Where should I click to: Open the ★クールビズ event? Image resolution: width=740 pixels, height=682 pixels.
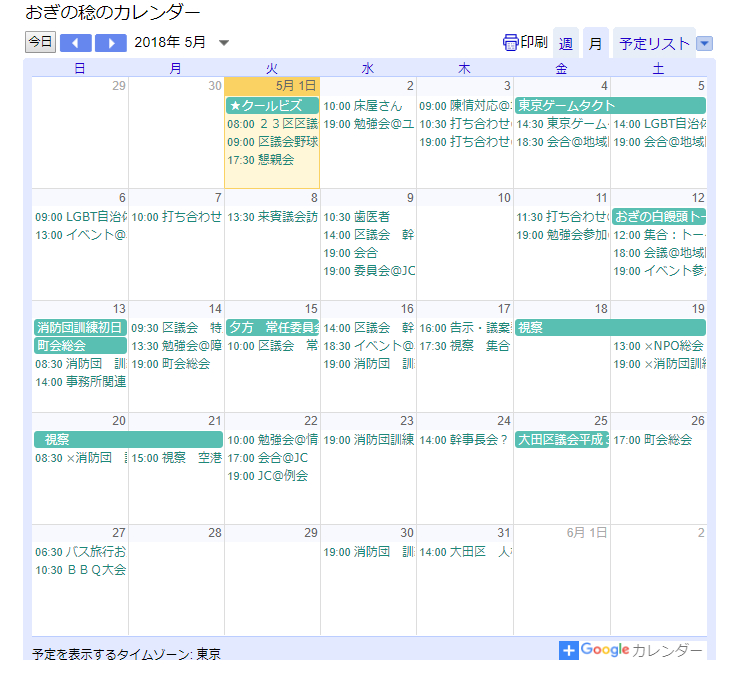(272, 105)
